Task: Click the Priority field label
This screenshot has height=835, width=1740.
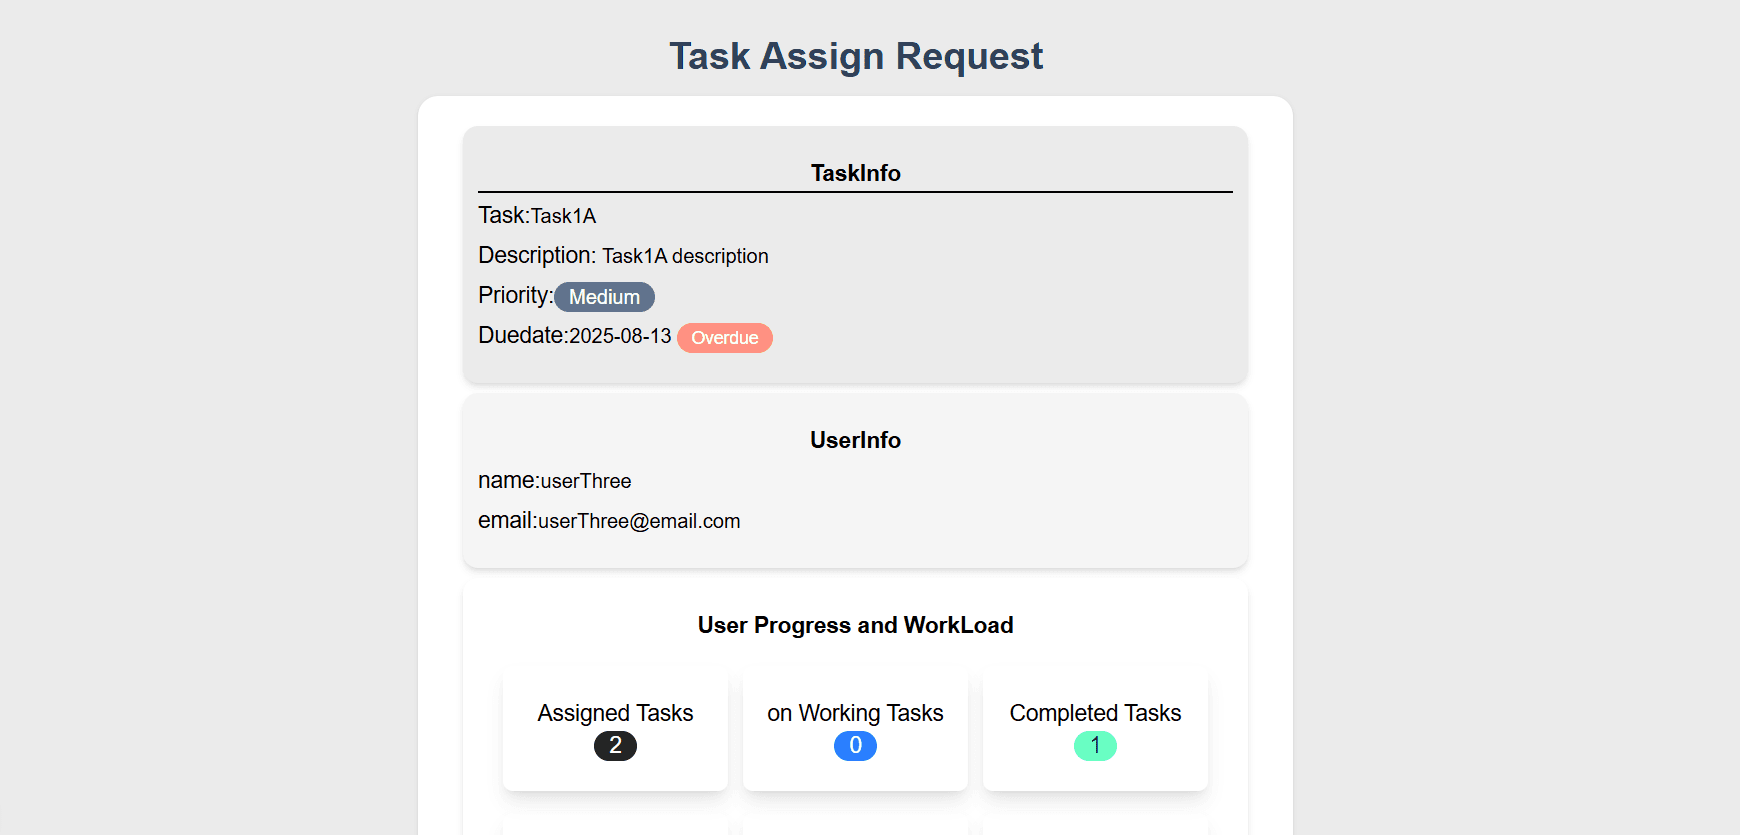Action: 515,296
